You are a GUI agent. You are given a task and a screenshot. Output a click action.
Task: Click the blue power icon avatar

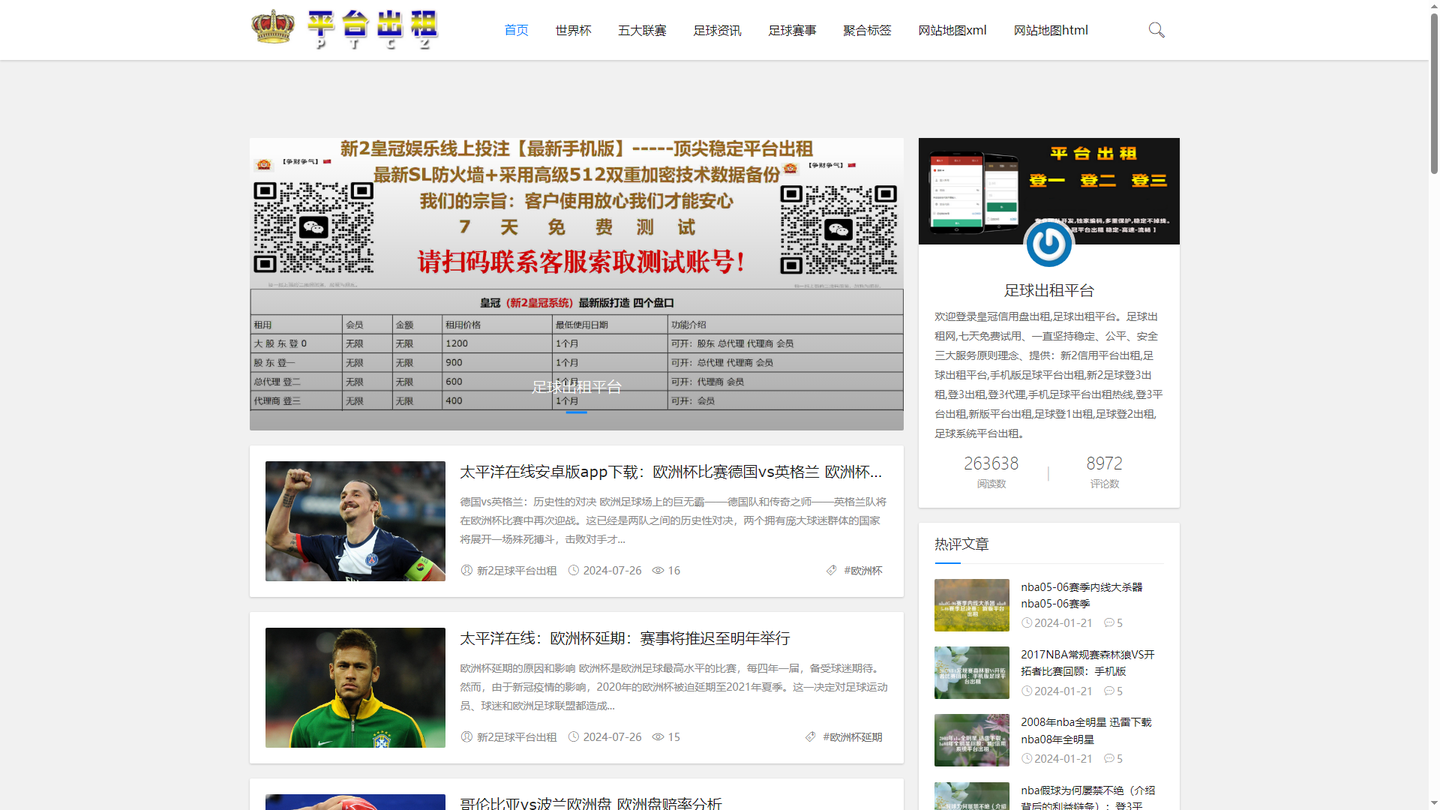(1049, 243)
